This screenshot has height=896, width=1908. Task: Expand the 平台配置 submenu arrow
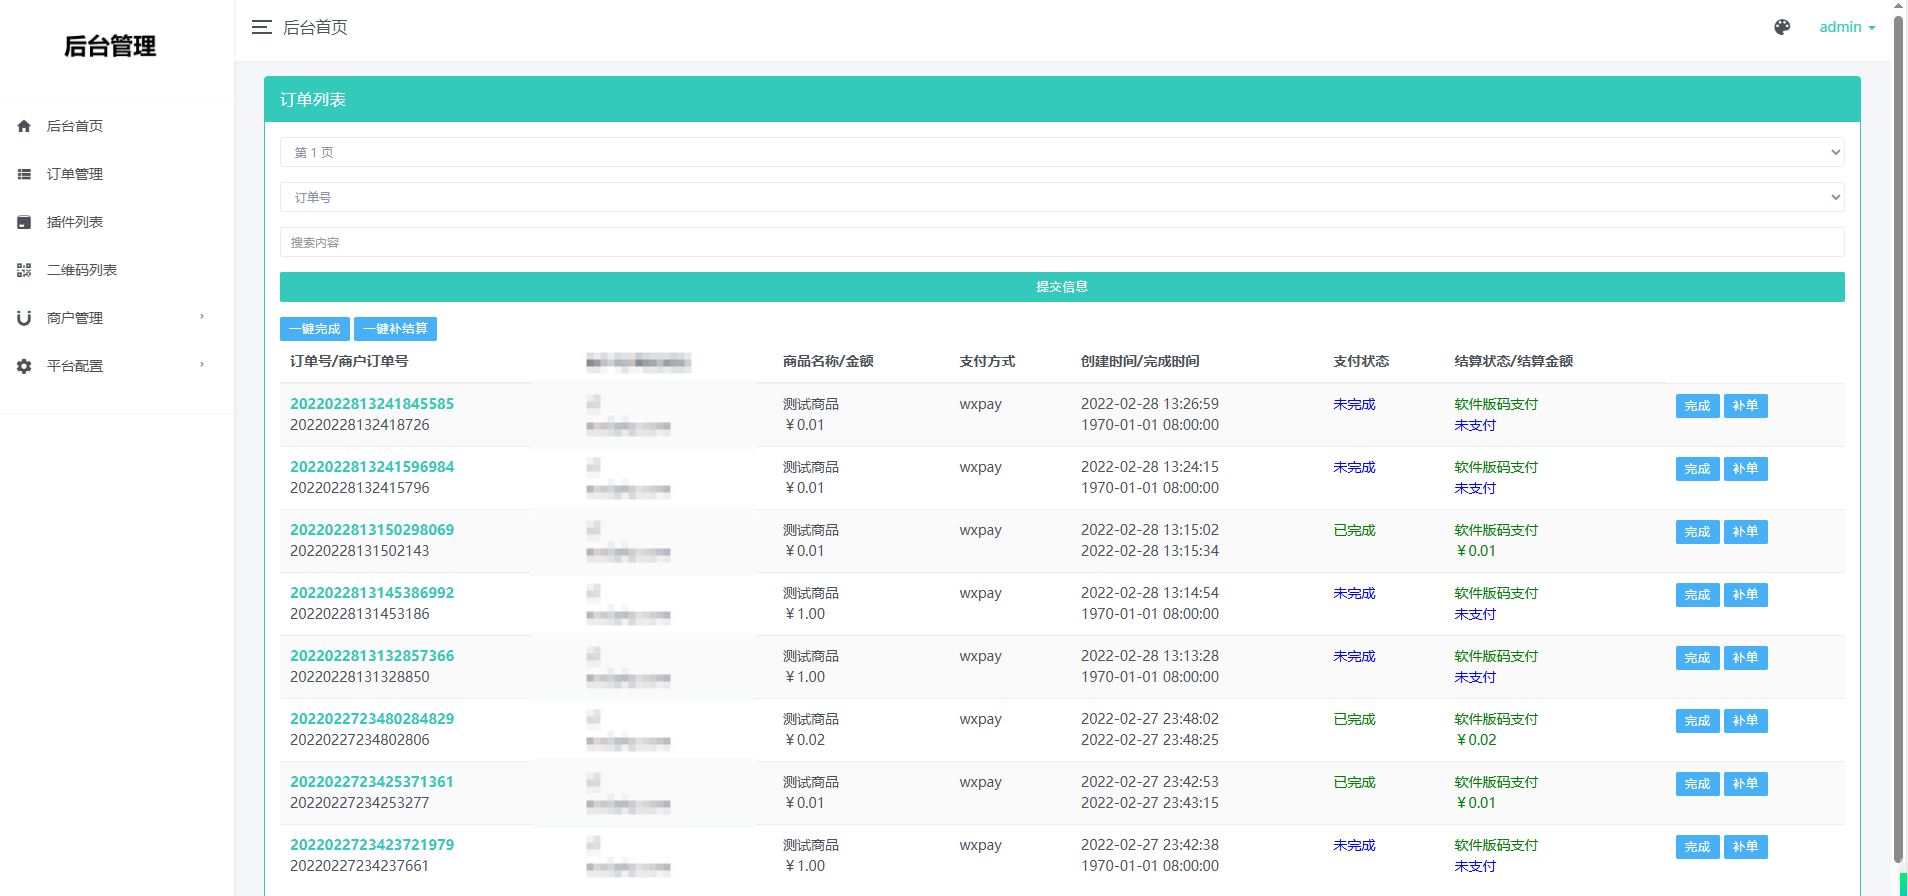tap(202, 365)
